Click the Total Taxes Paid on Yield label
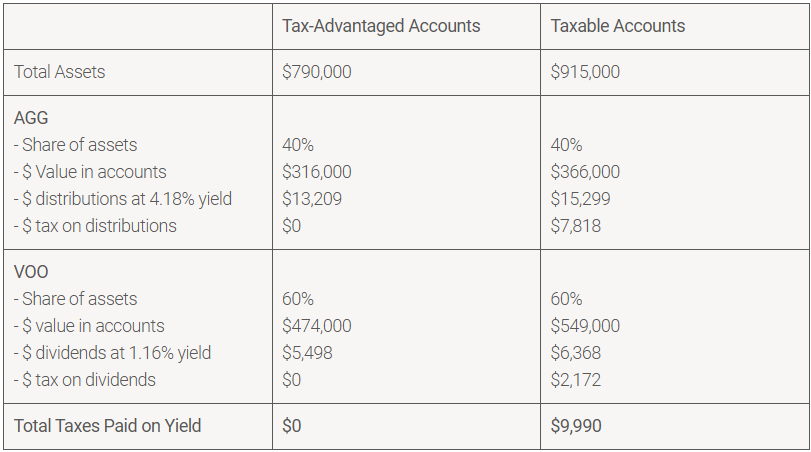 point(108,426)
